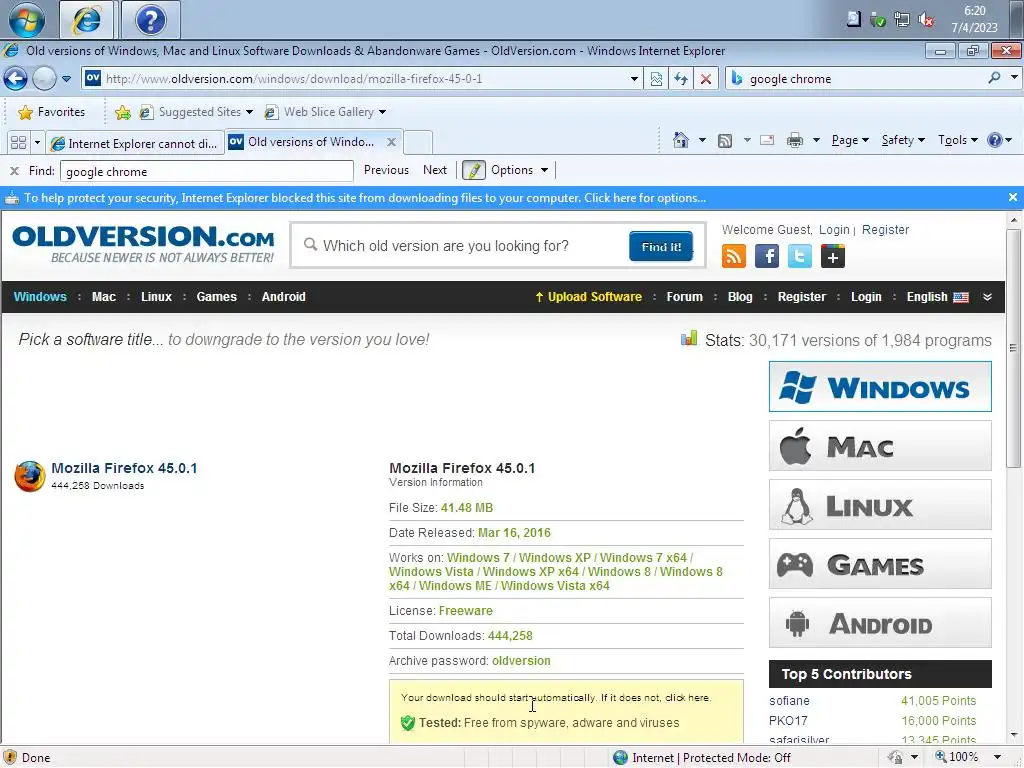Screen dimensions: 1024x768
Task: Open the Favorites button
Action: tap(52, 112)
